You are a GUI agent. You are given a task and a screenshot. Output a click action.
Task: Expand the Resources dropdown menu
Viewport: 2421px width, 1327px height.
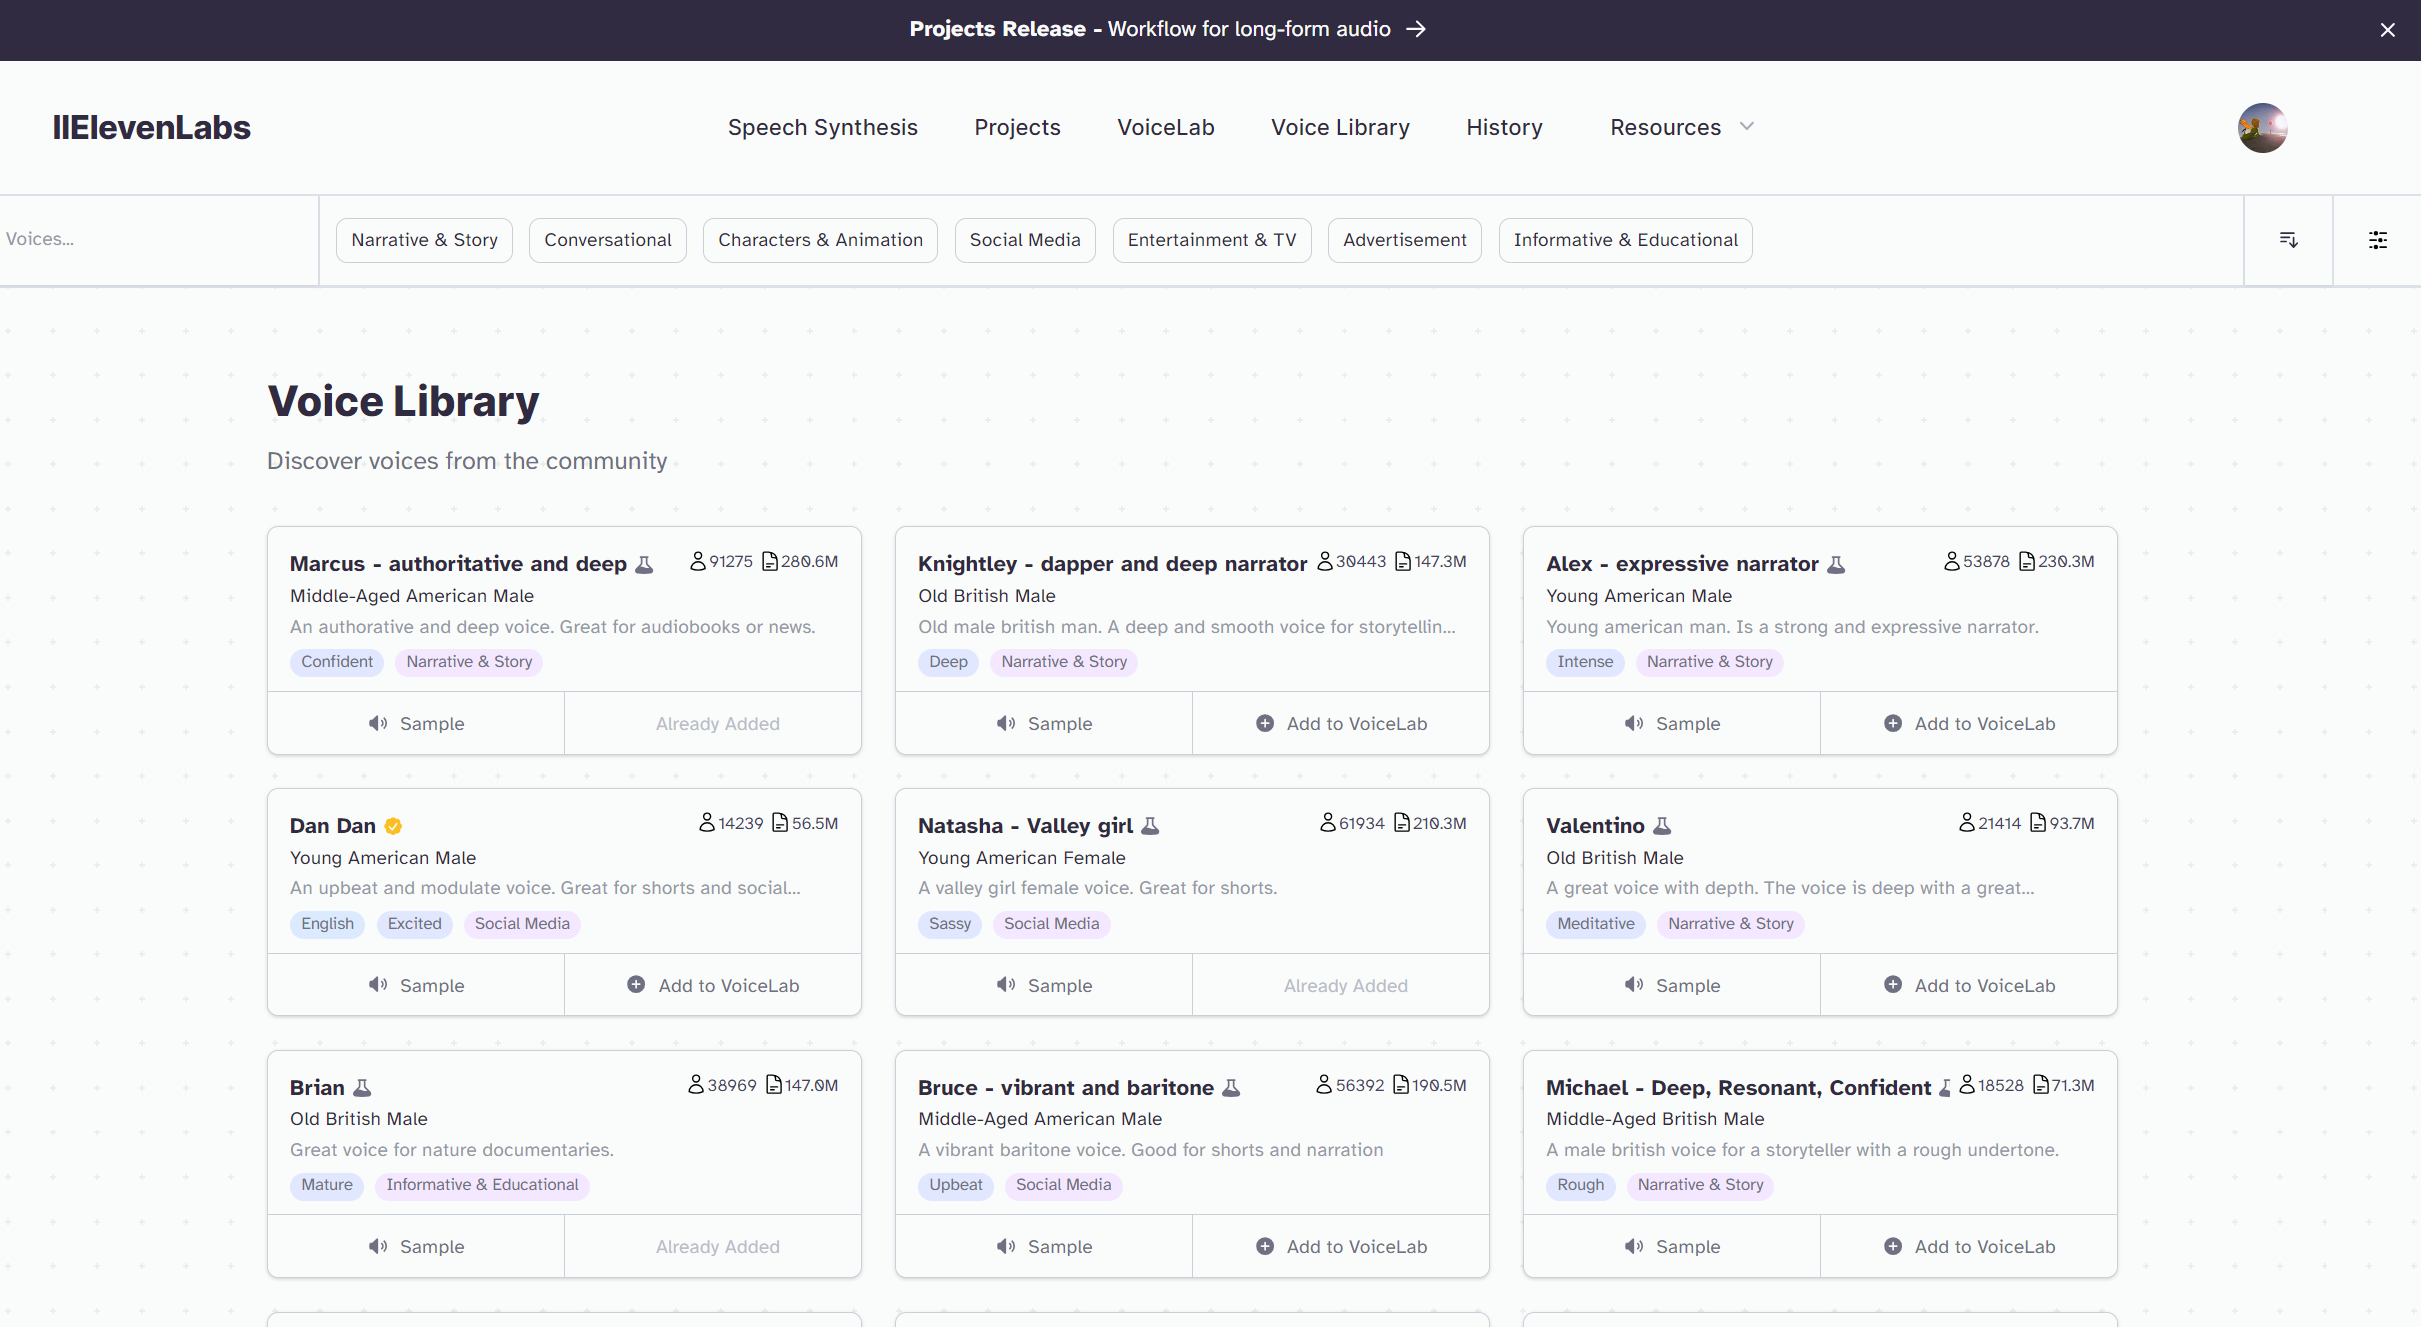click(x=1681, y=127)
